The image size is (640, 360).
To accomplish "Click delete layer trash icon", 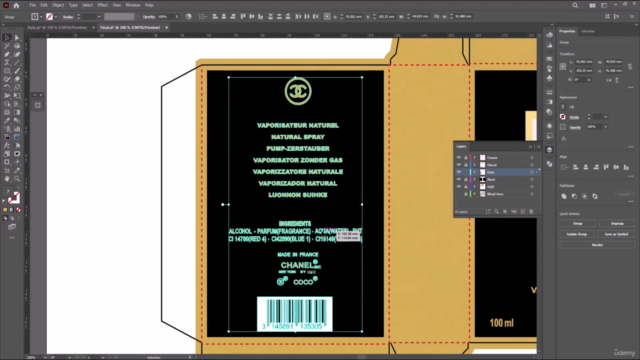I will (x=531, y=211).
